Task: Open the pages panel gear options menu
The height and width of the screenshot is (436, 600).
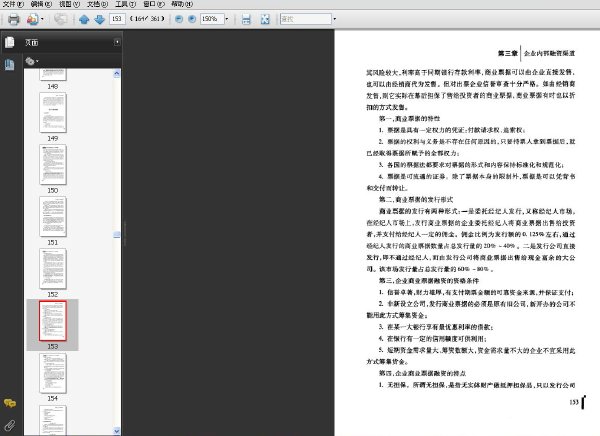Action: click(x=31, y=61)
